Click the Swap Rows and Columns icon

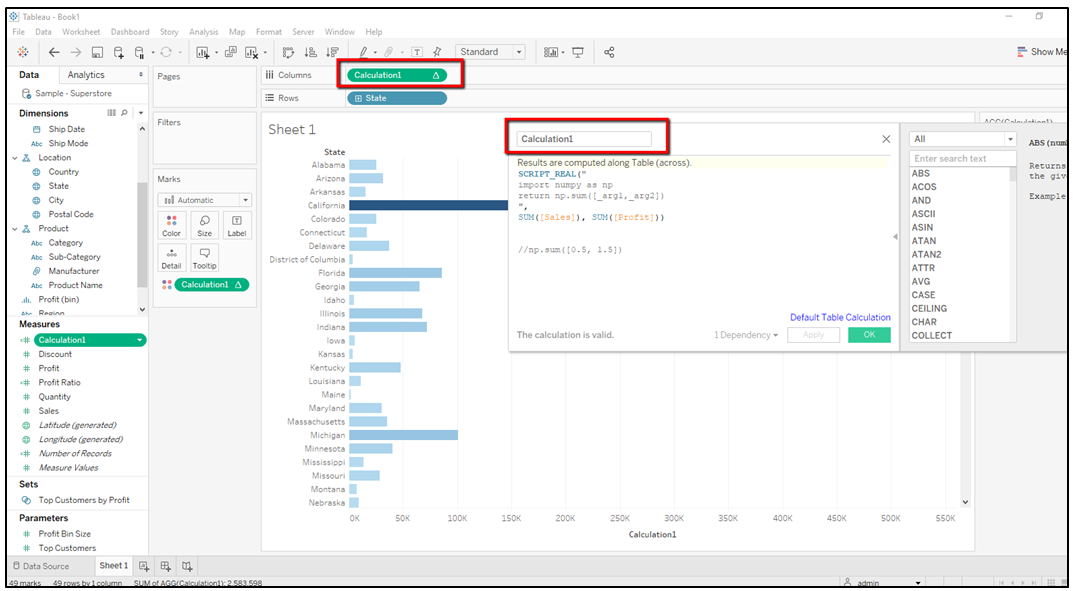coord(289,52)
